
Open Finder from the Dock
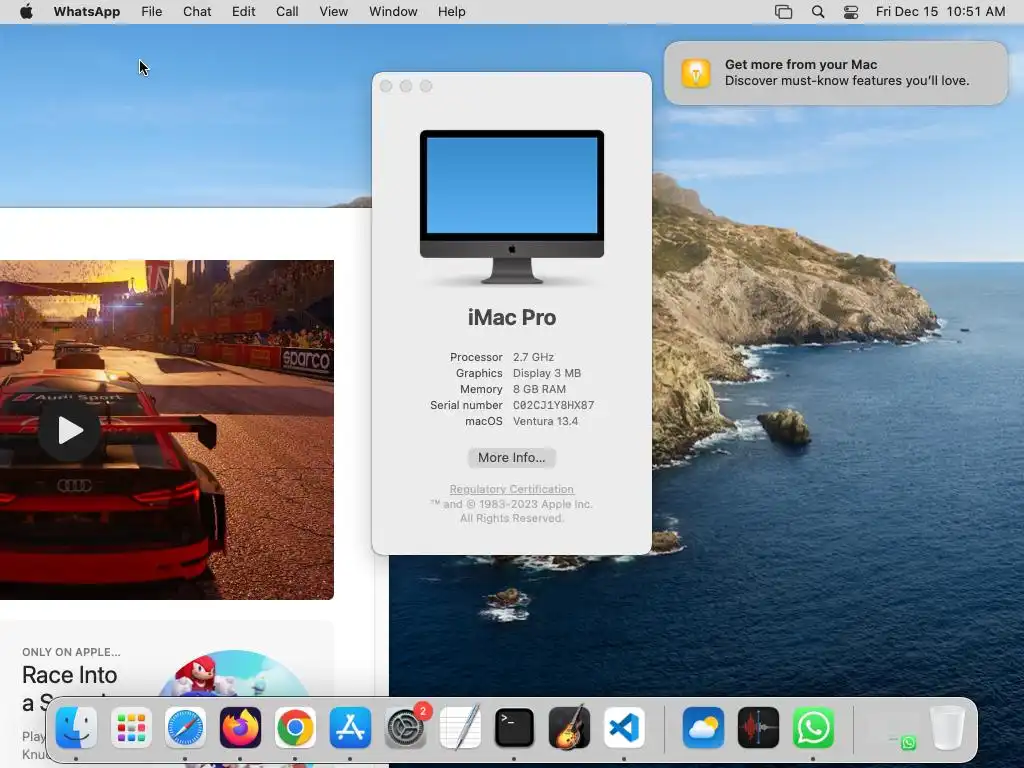coord(76,727)
